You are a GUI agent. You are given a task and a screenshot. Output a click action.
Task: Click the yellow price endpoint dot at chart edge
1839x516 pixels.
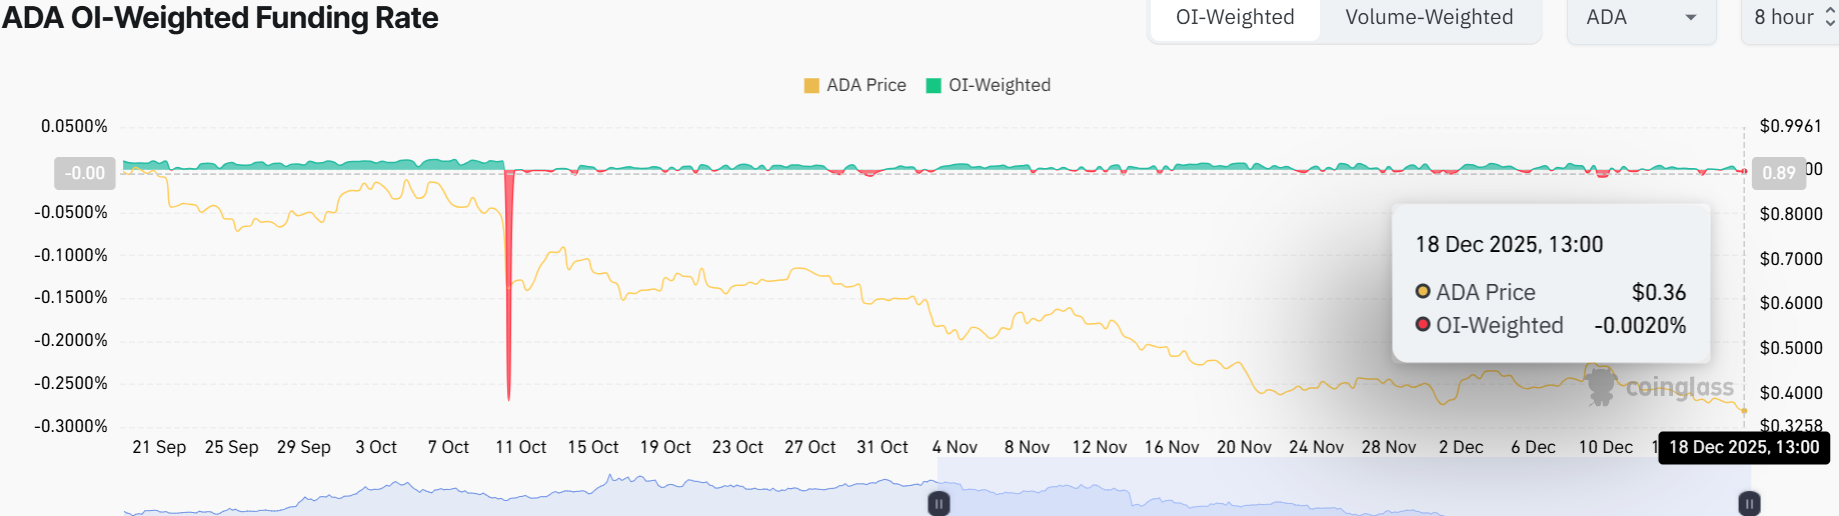pos(1745,411)
